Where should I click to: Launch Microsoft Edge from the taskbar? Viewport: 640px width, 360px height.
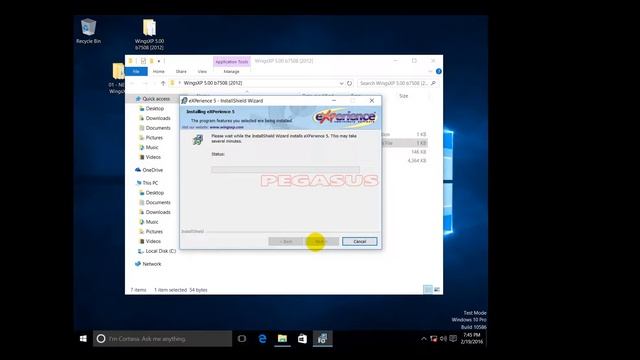tap(262, 339)
